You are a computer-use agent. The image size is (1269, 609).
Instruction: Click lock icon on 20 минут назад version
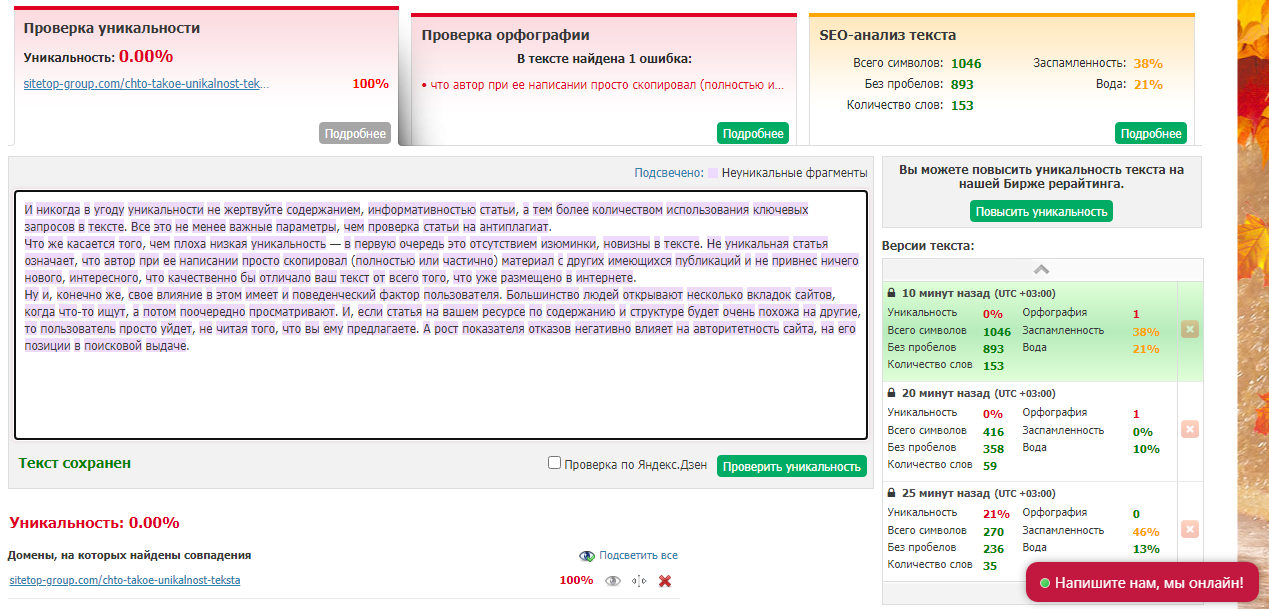(x=892, y=393)
